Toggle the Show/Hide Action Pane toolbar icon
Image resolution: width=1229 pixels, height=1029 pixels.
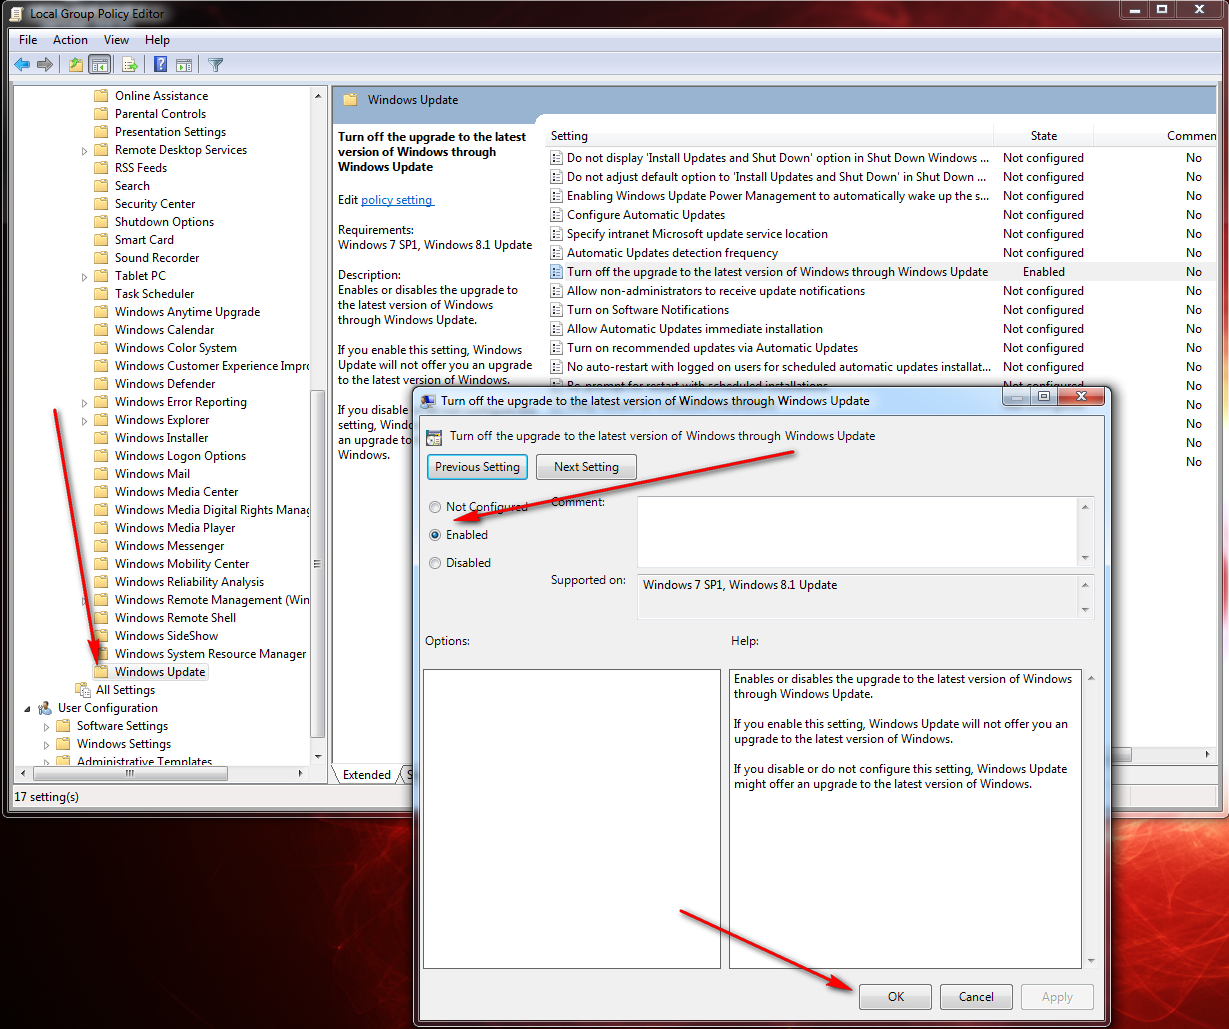[x=184, y=65]
